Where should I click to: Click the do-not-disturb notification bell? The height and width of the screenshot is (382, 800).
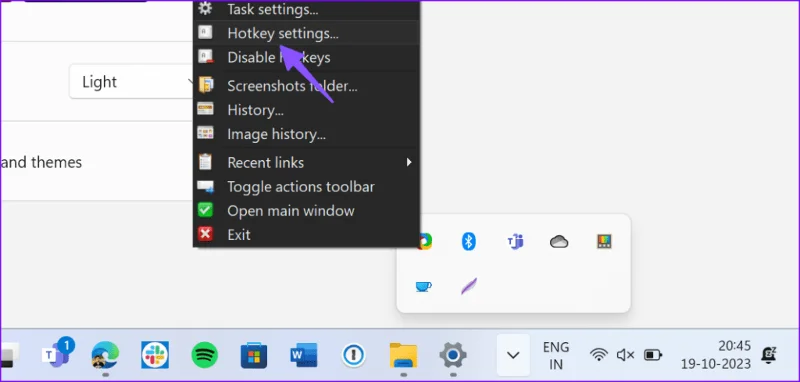[x=768, y=355]
